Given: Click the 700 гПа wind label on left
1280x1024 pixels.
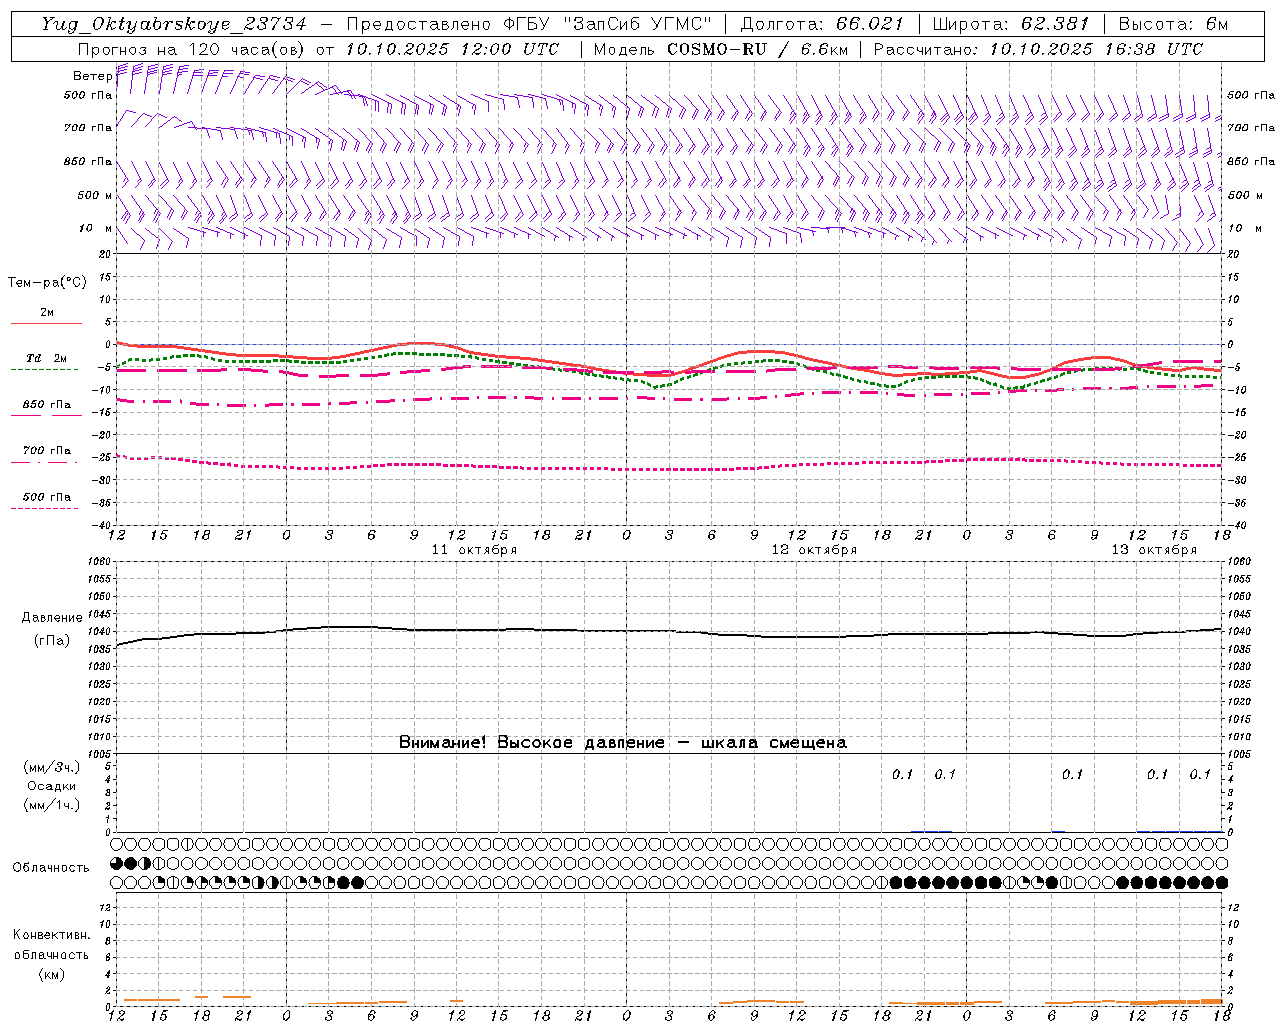Looking at the screenshot, I should point(88,128).
